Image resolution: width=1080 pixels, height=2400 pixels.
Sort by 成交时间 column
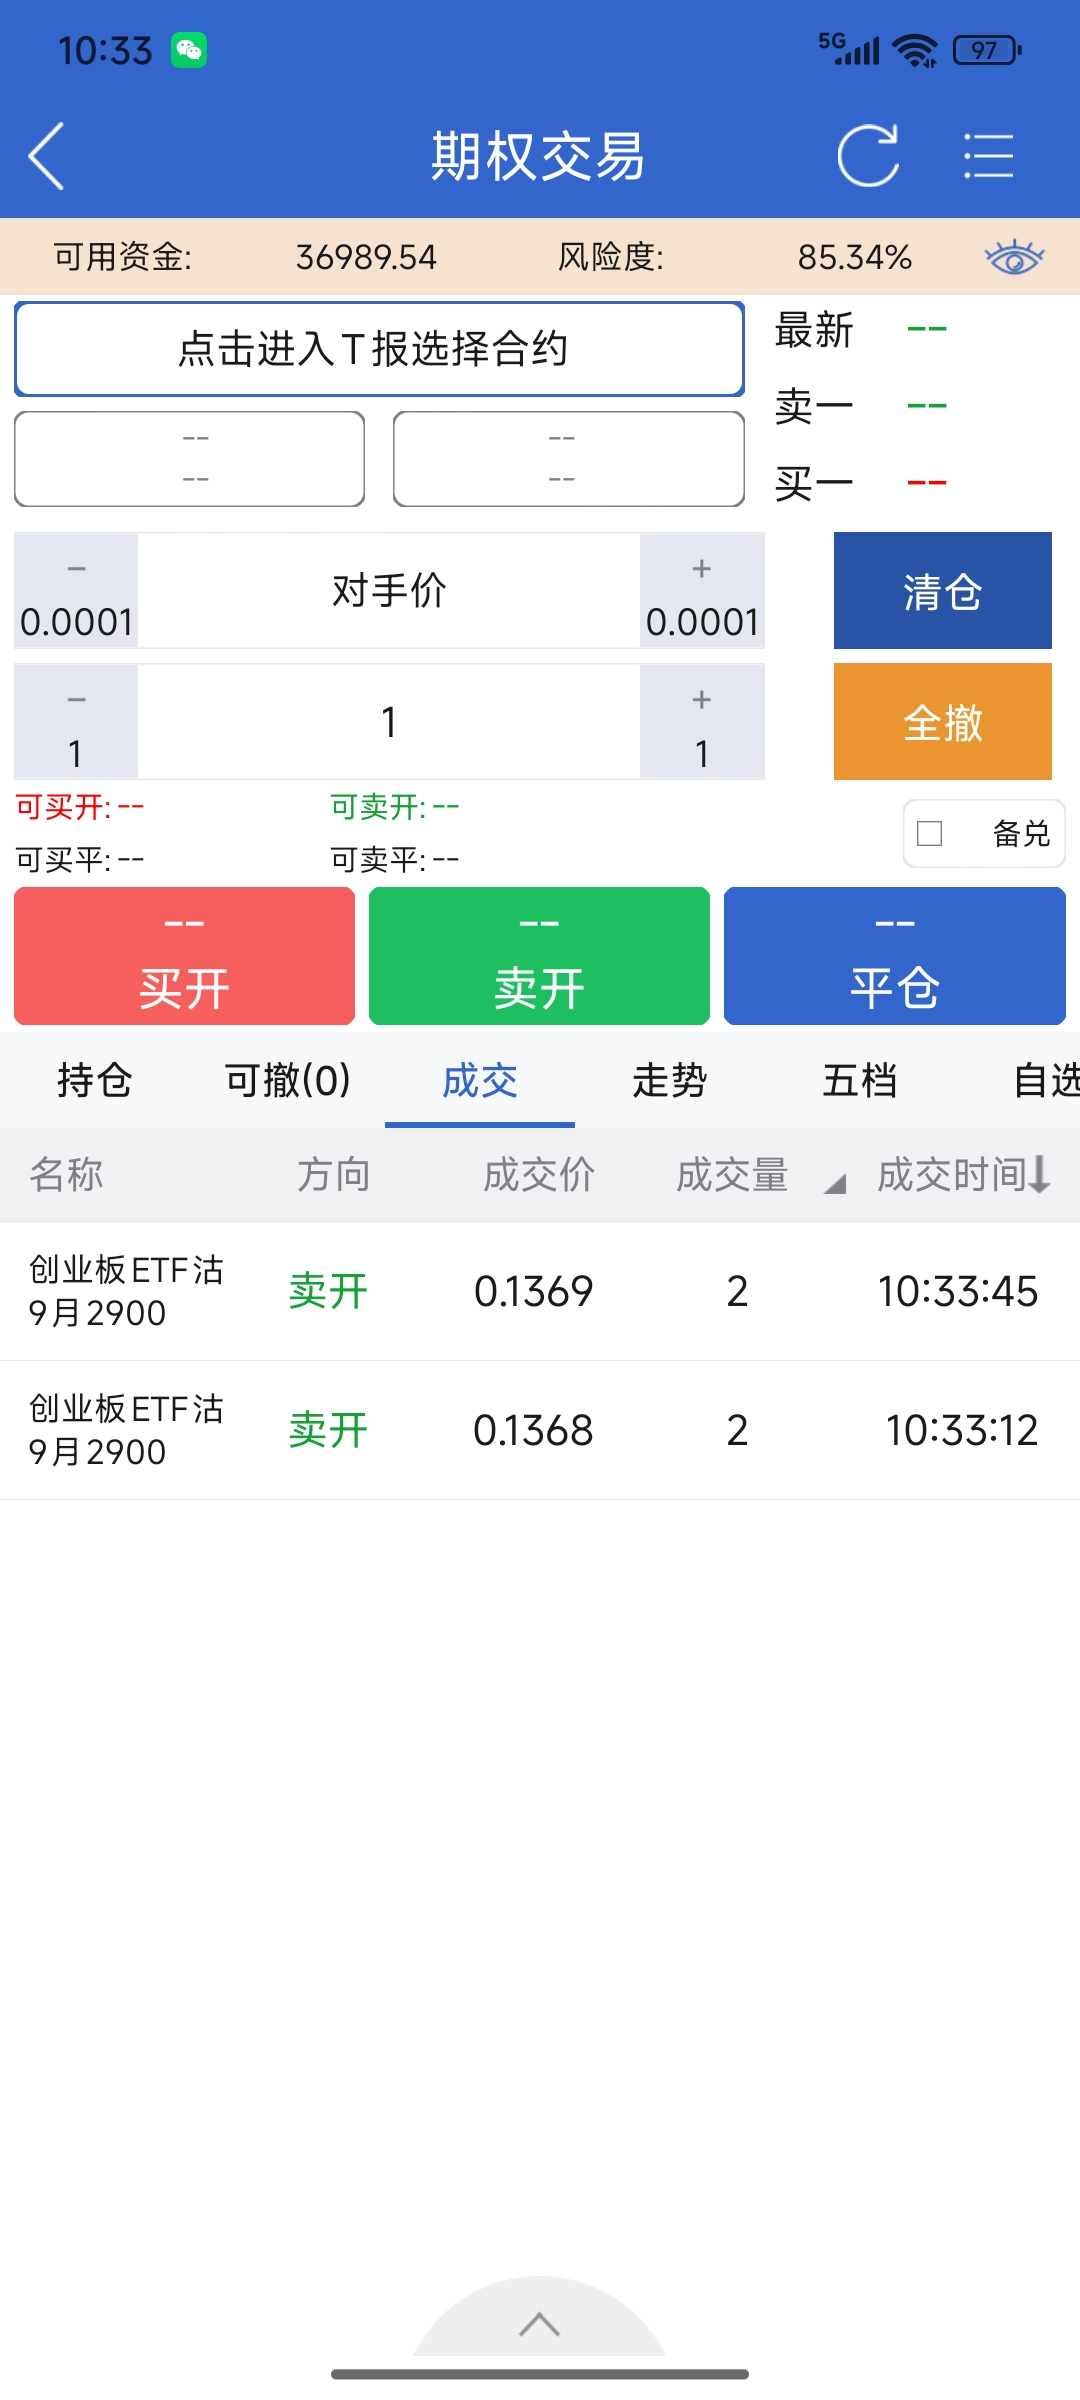962,1175
